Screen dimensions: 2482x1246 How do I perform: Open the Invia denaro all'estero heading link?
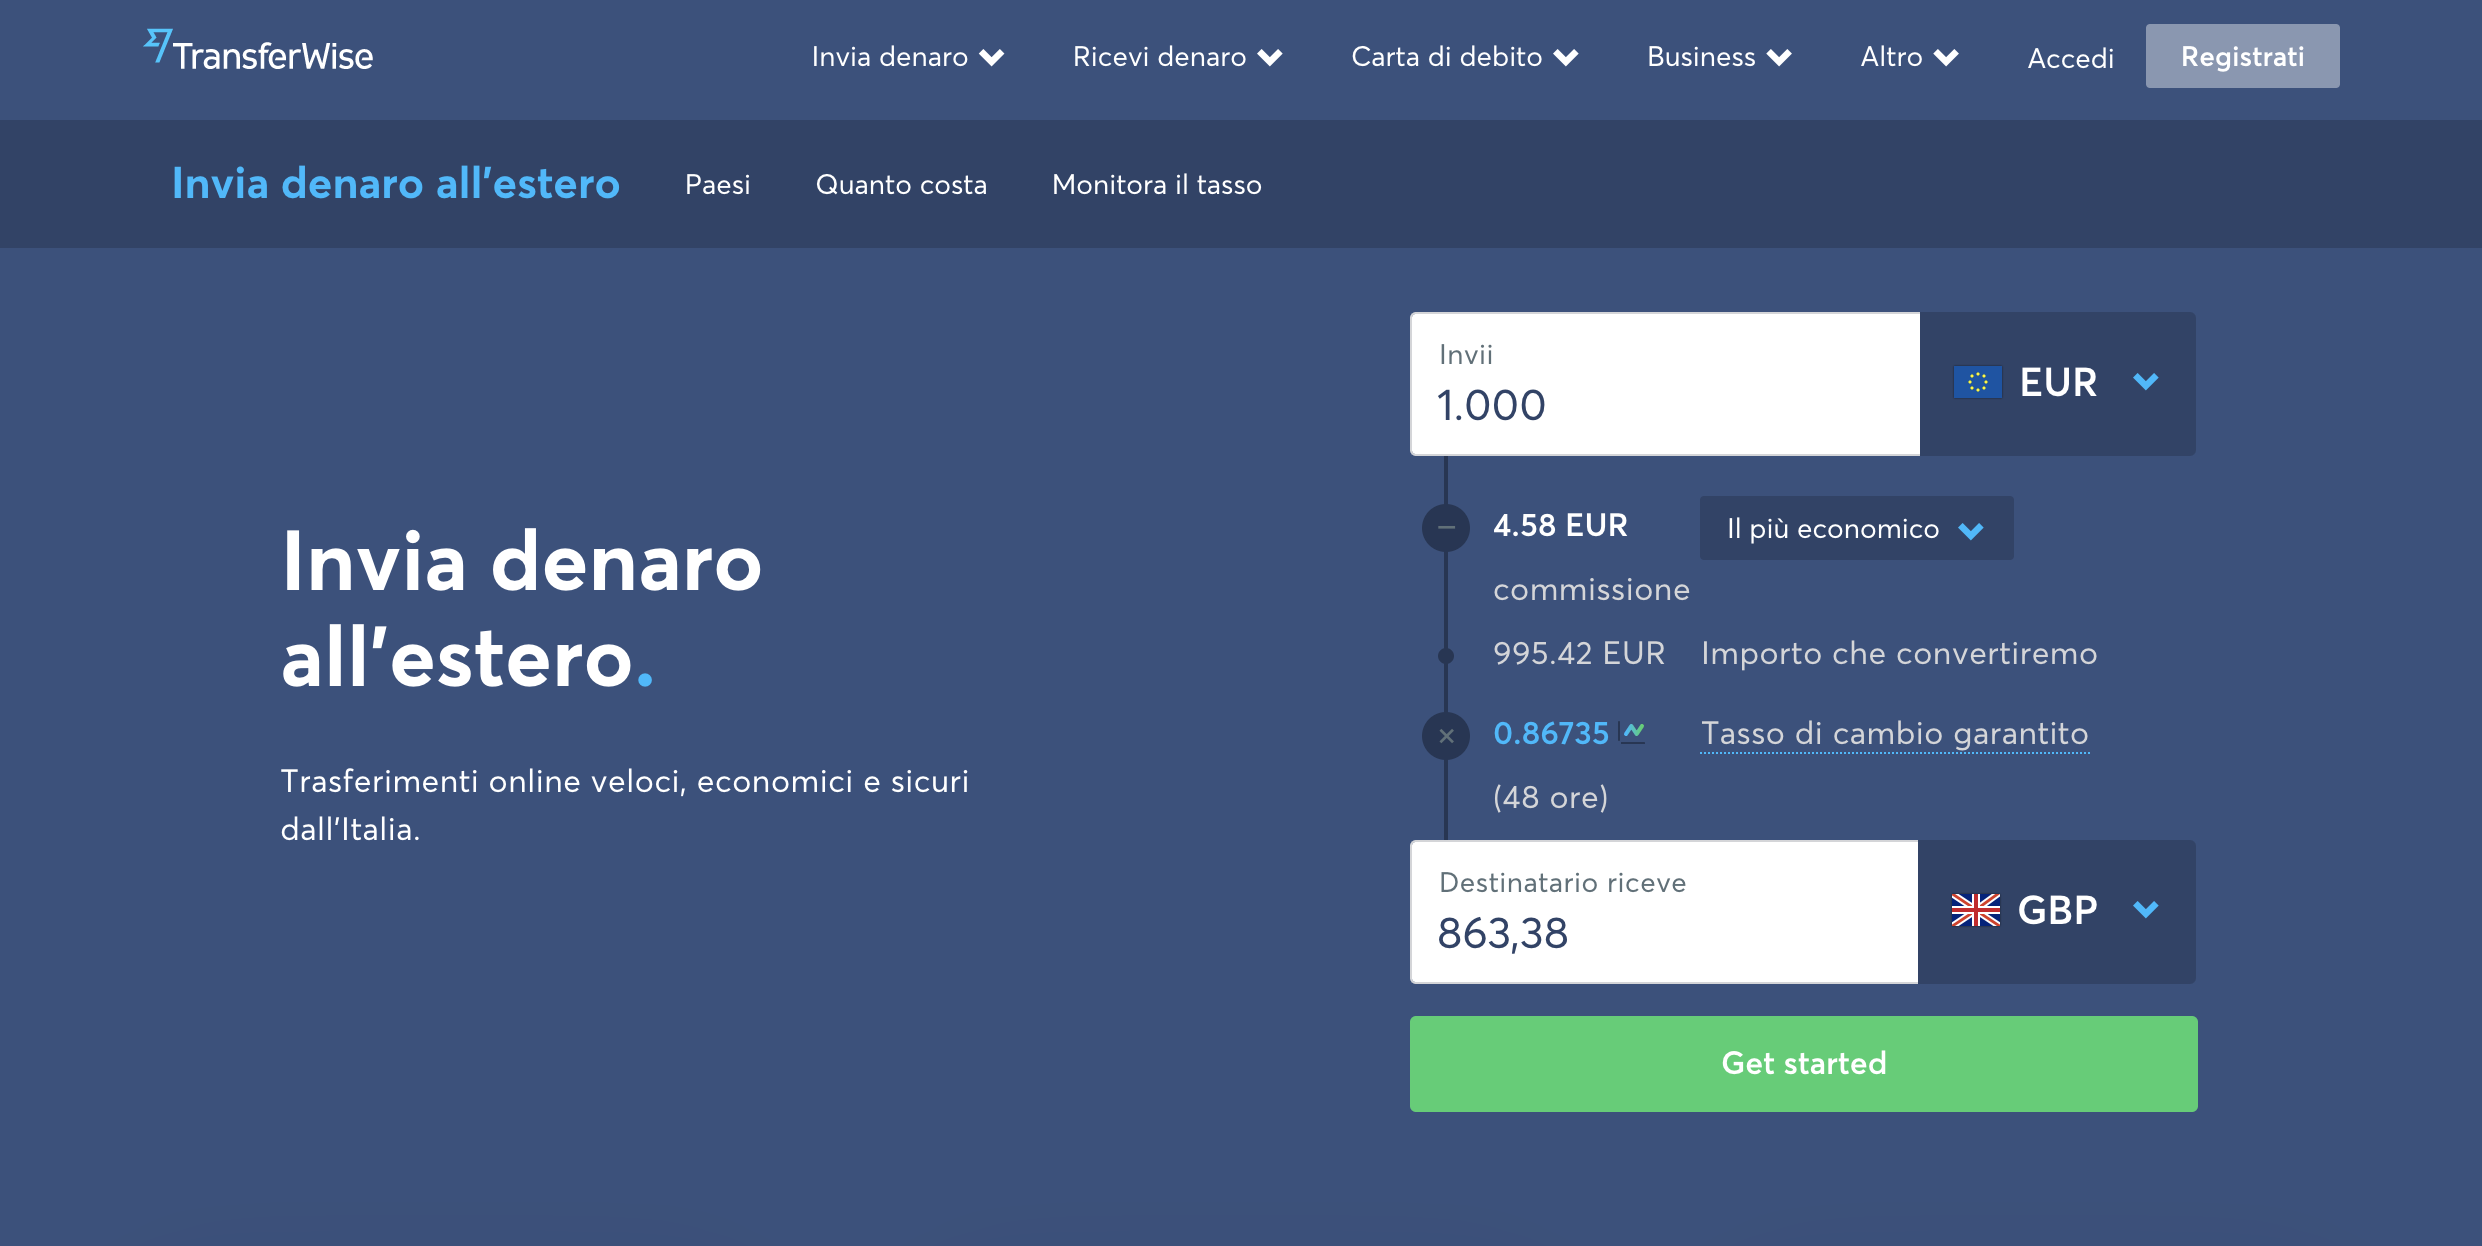point(396,184)
